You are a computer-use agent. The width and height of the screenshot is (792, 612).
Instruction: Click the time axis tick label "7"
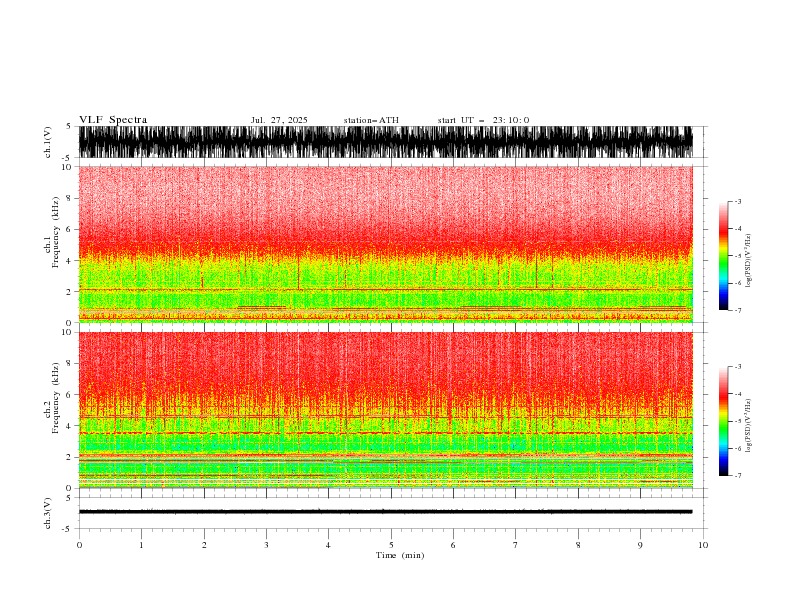516,545
